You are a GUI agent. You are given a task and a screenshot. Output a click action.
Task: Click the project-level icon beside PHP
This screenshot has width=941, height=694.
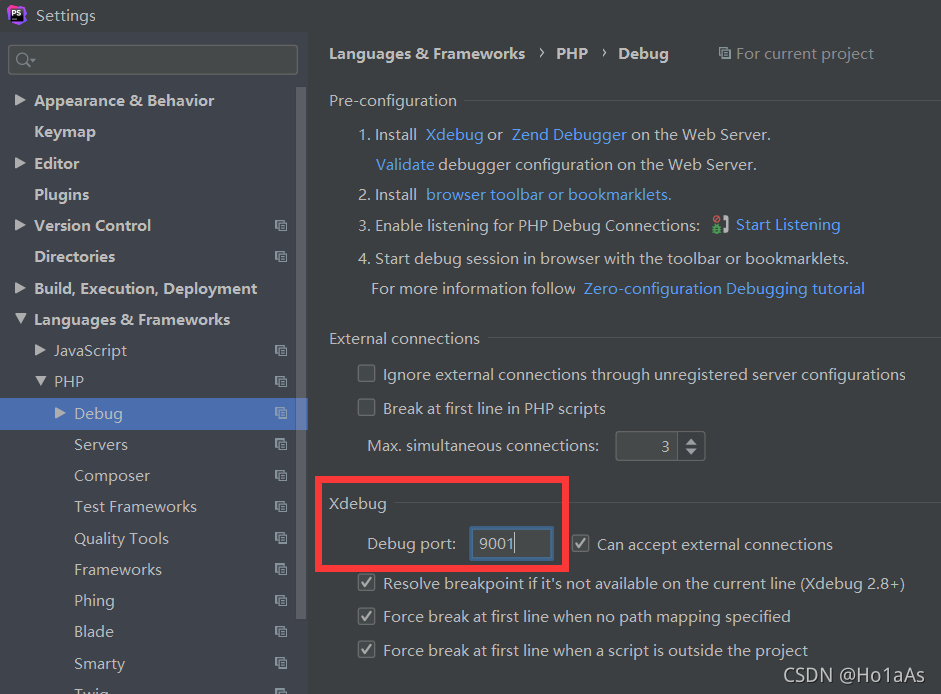point(281,382)
